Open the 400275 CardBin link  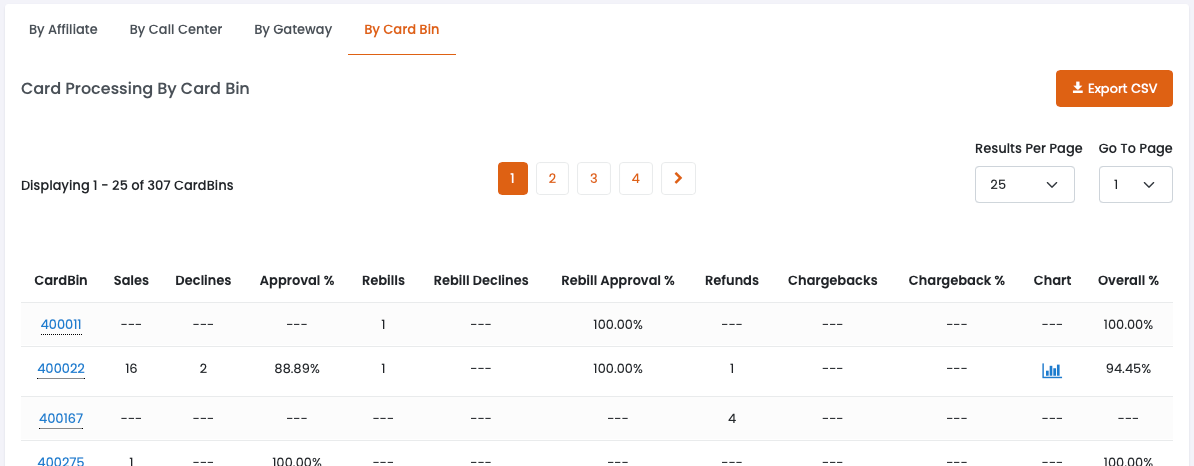point(61,461)
